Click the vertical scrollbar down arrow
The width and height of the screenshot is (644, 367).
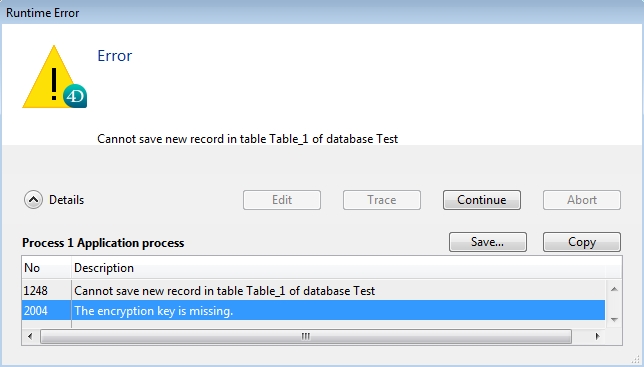[614, 319]
